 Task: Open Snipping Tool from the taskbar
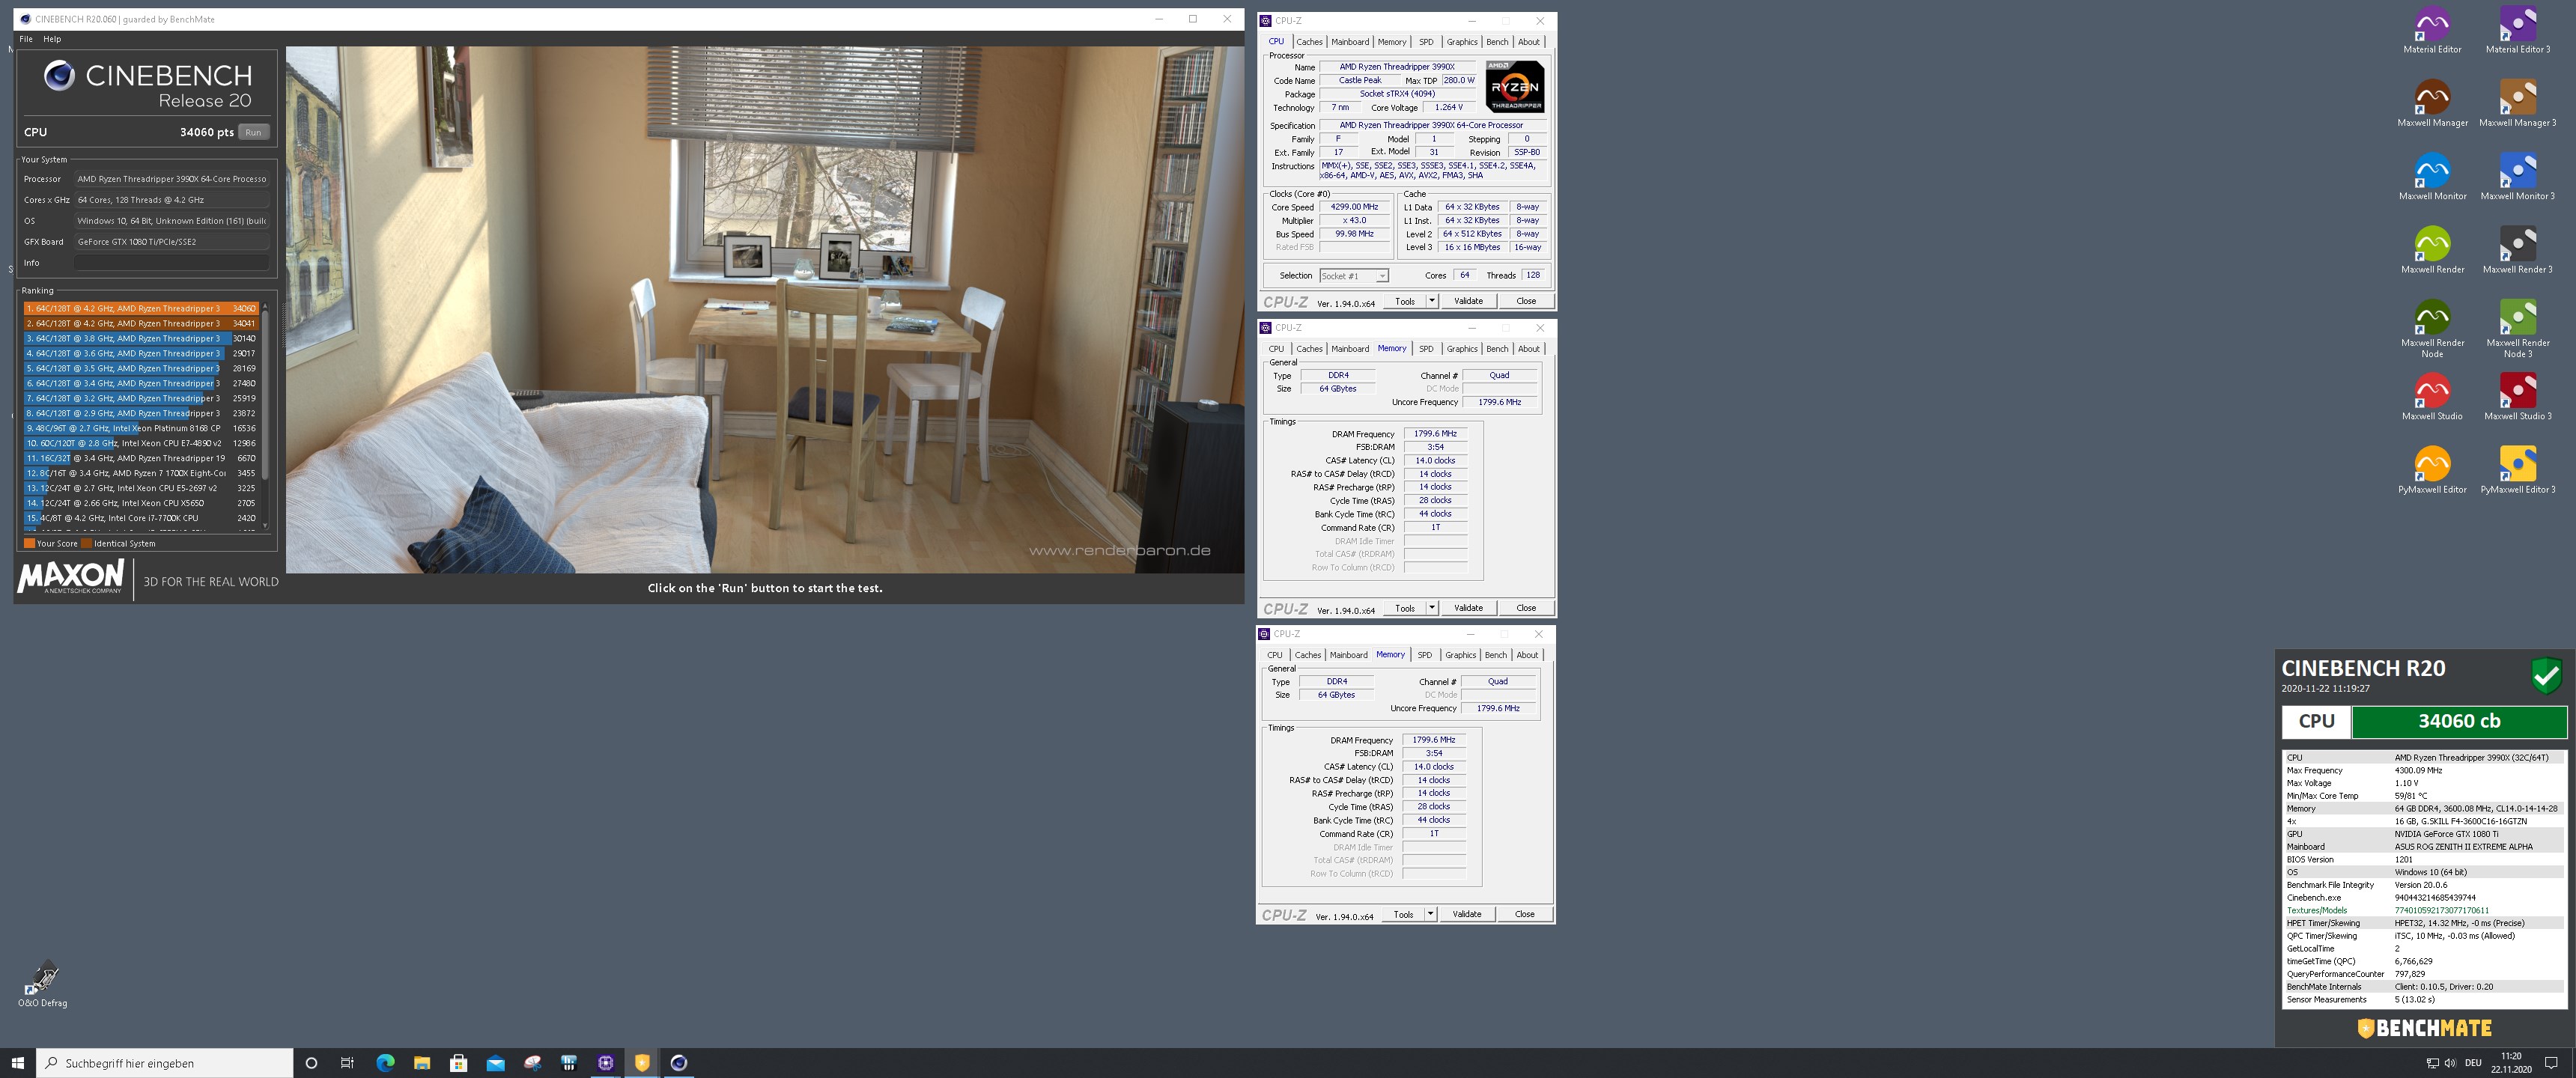(x=532, y=1063)
